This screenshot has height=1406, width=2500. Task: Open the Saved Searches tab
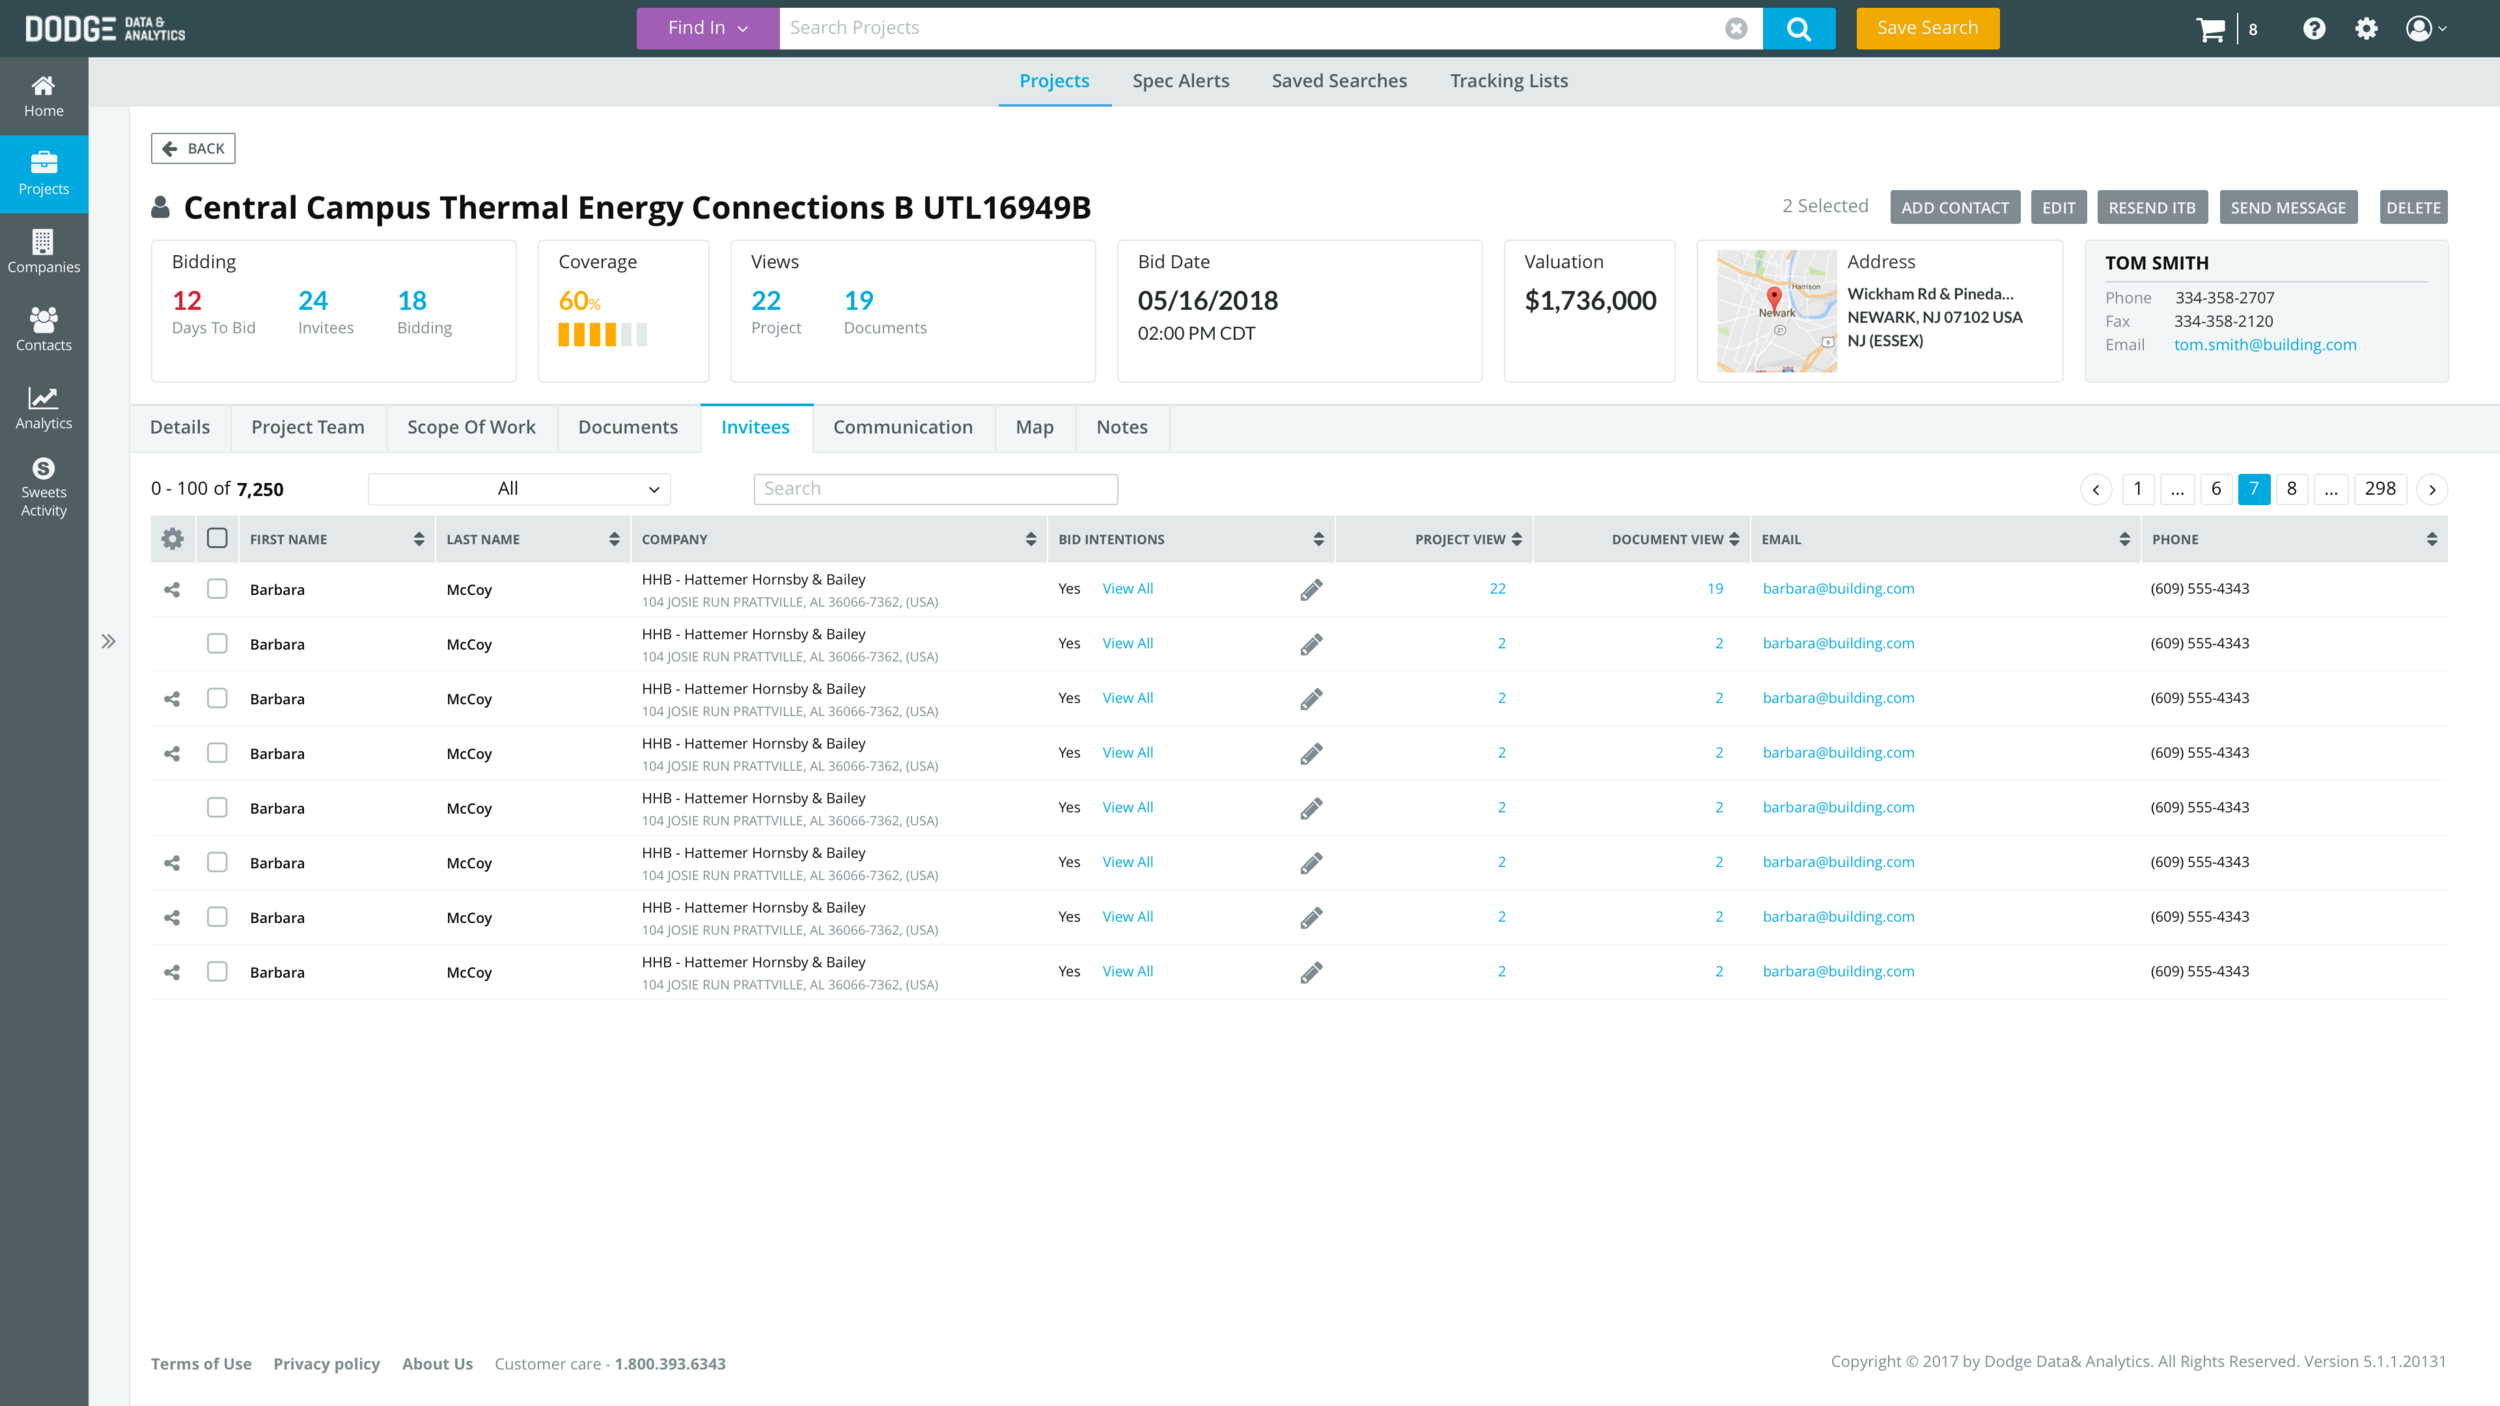pos(1338,81)
